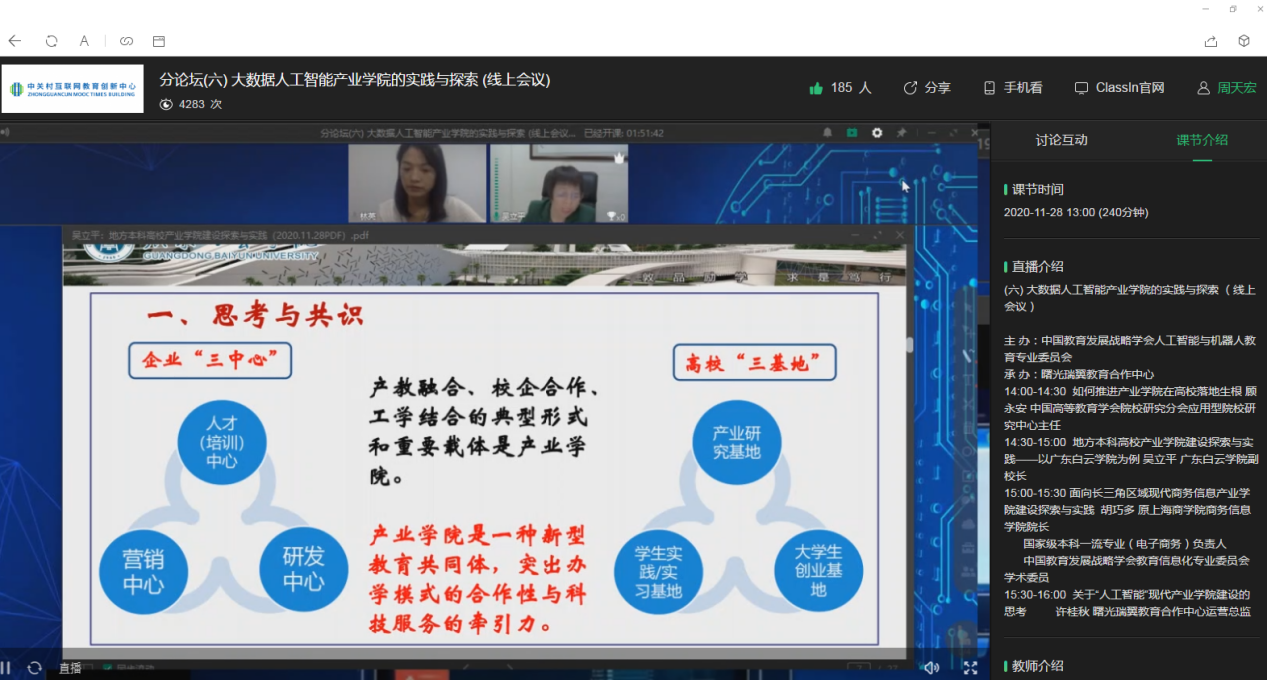Click the user profile 周天宏

click(1227, 88)
